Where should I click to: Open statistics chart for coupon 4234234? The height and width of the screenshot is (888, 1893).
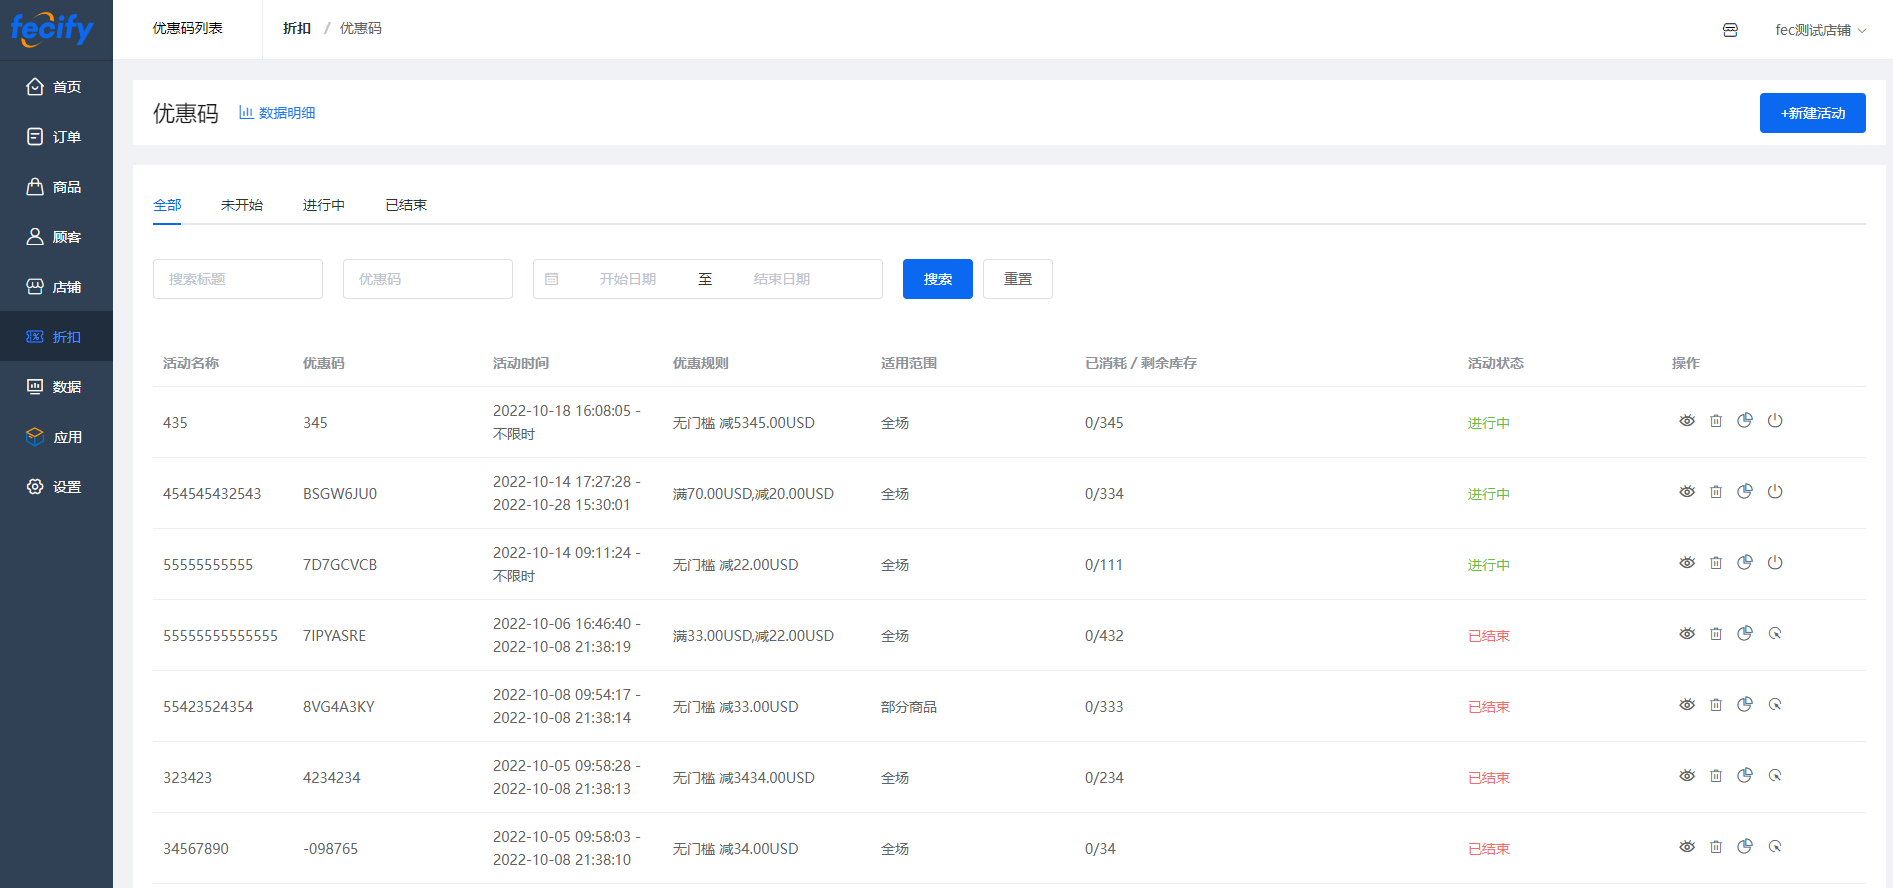coord(1745,776)
